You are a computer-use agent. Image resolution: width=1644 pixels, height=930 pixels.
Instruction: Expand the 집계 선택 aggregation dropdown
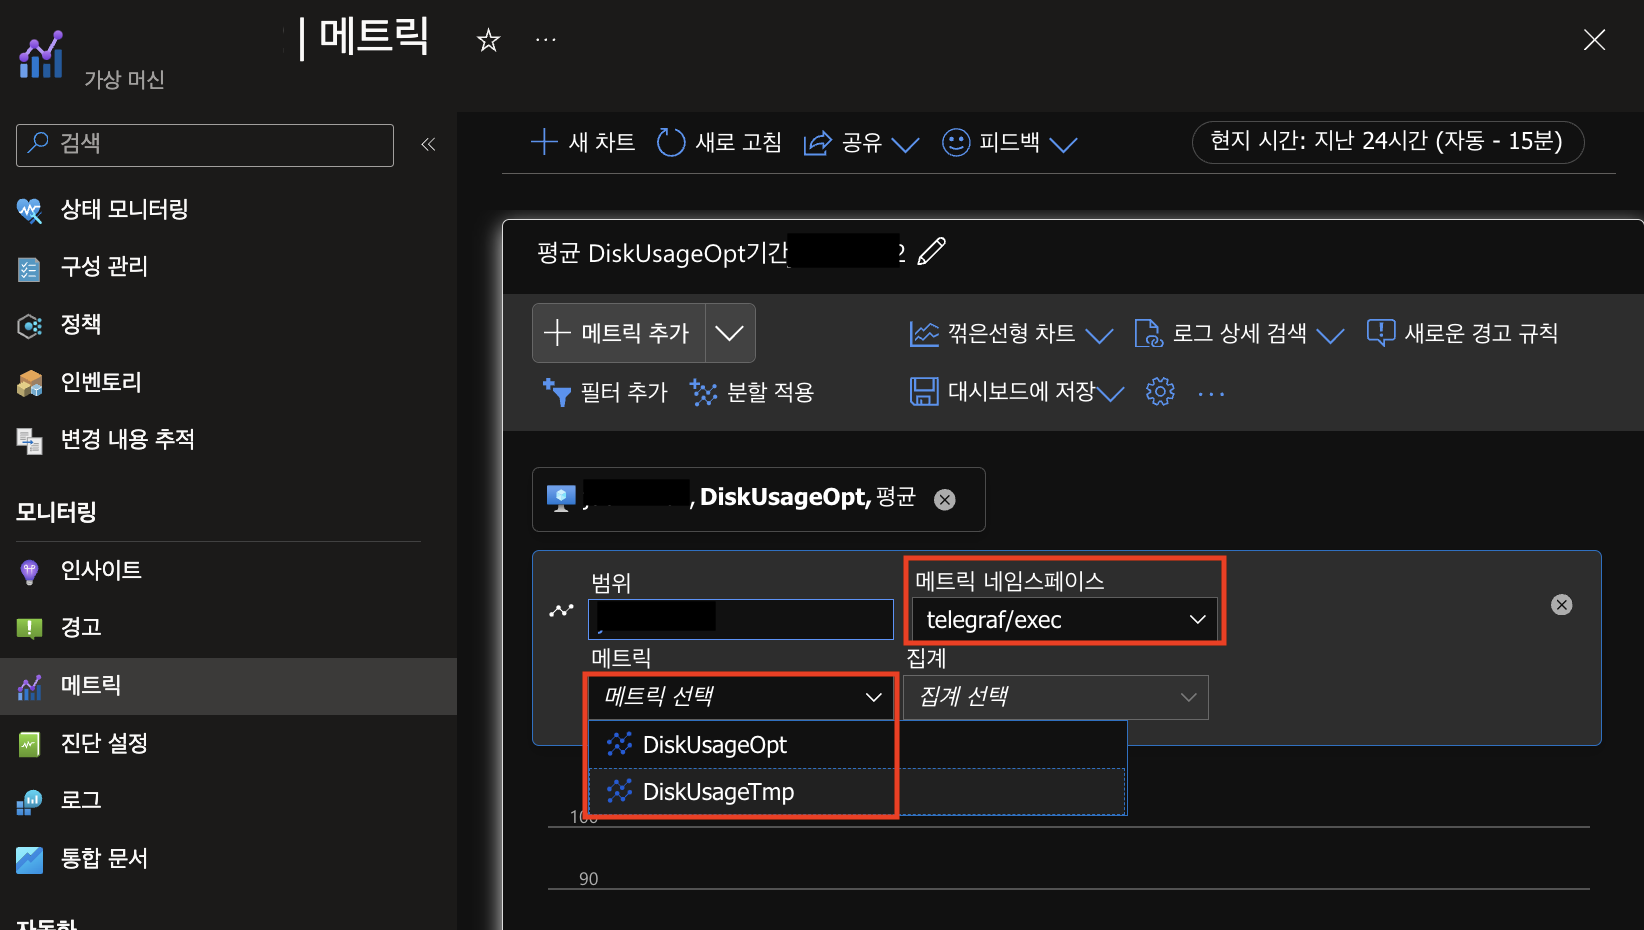point(1055,697)
